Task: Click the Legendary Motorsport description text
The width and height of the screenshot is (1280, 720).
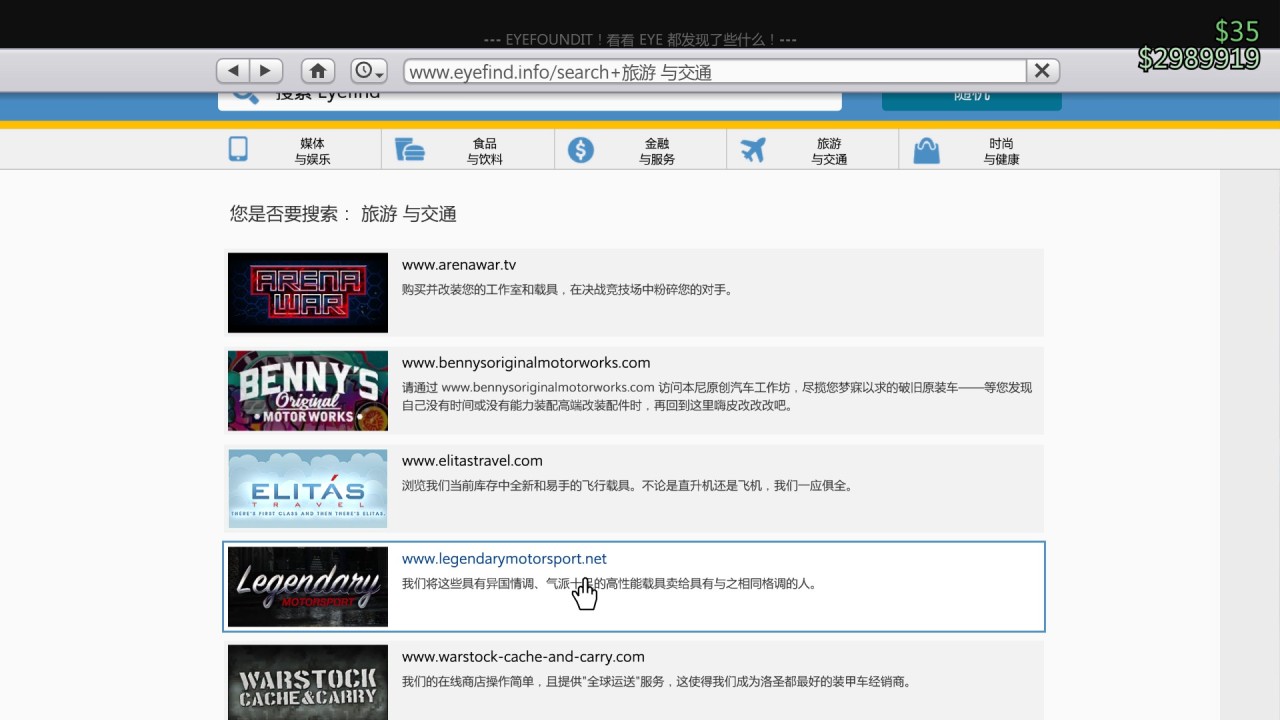Action: pyautogui.click(x=609, y=583)
